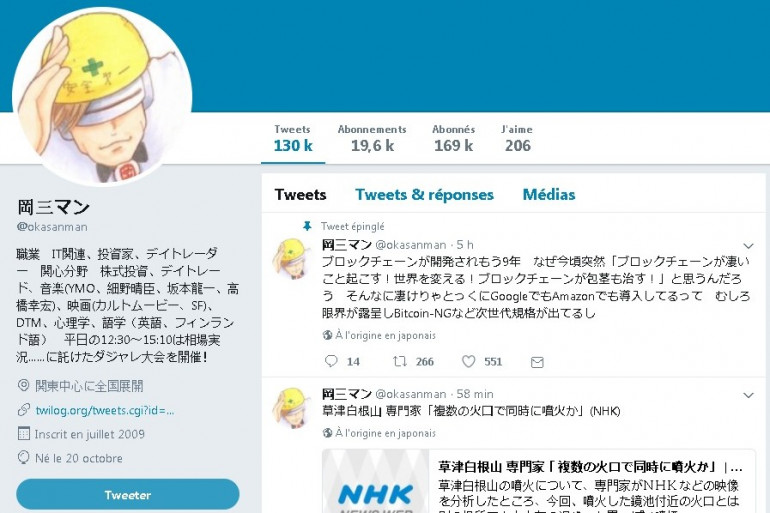770x513 pixels.
Task: Send pinned tweet via envelope icon
Action: pos(537,362)
